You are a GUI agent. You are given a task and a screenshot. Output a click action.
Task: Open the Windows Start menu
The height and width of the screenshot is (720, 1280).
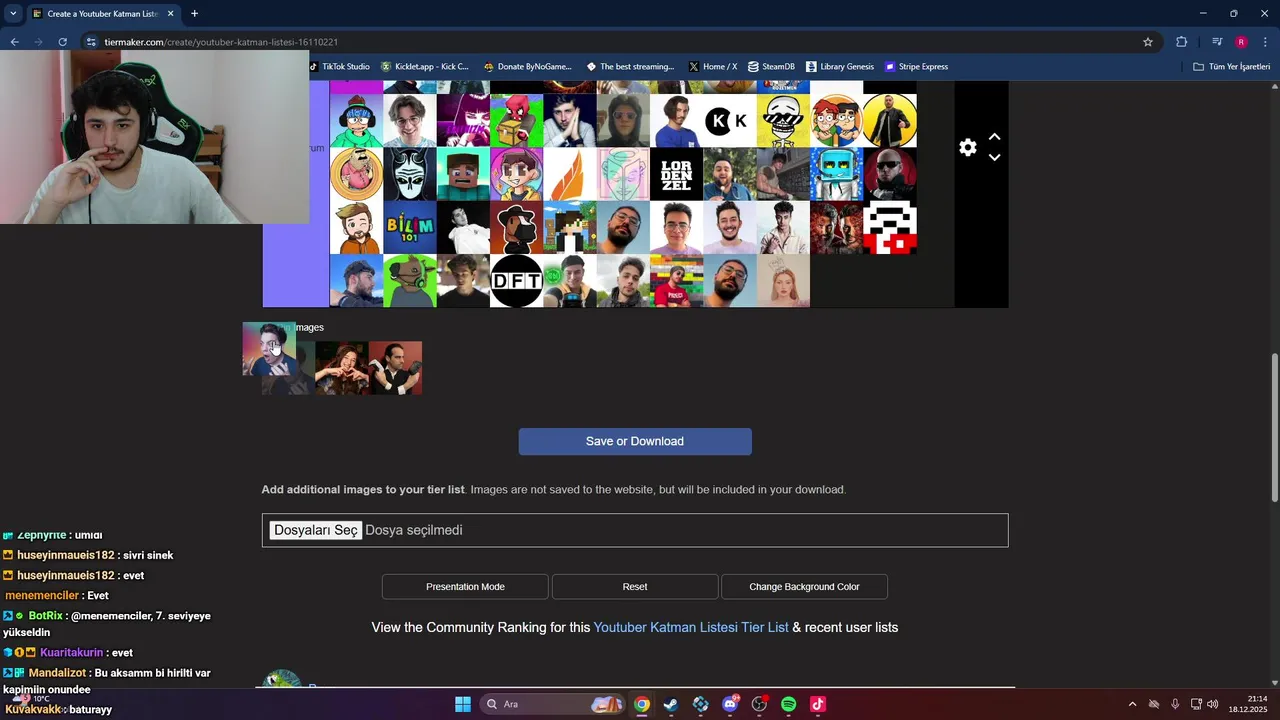(x=463, y=704)
